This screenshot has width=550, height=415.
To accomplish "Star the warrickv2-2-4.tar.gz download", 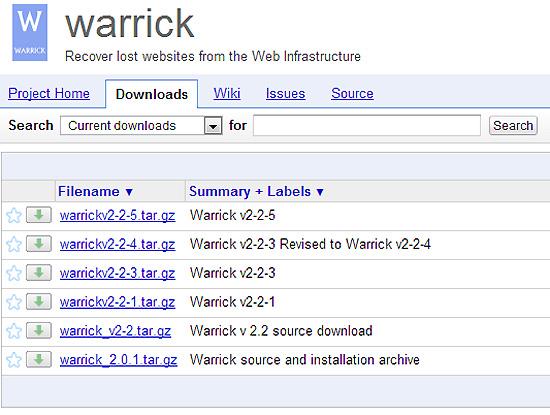I will (x=14, y=244).
